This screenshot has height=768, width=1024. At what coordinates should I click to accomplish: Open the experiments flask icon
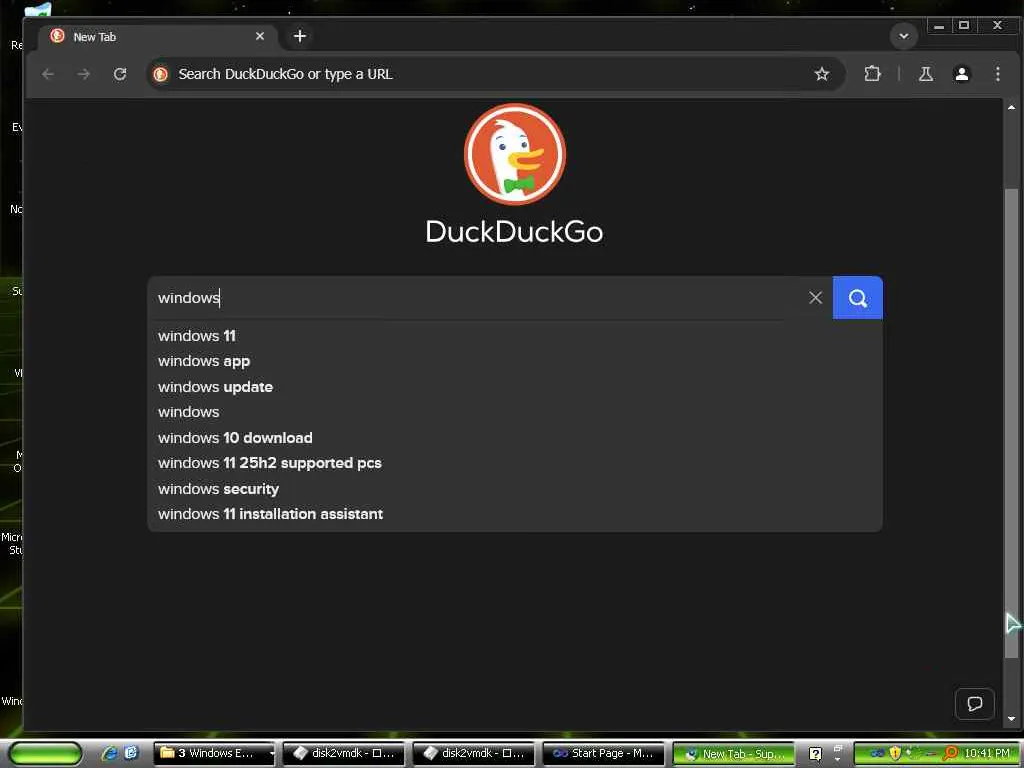(925, 74)
